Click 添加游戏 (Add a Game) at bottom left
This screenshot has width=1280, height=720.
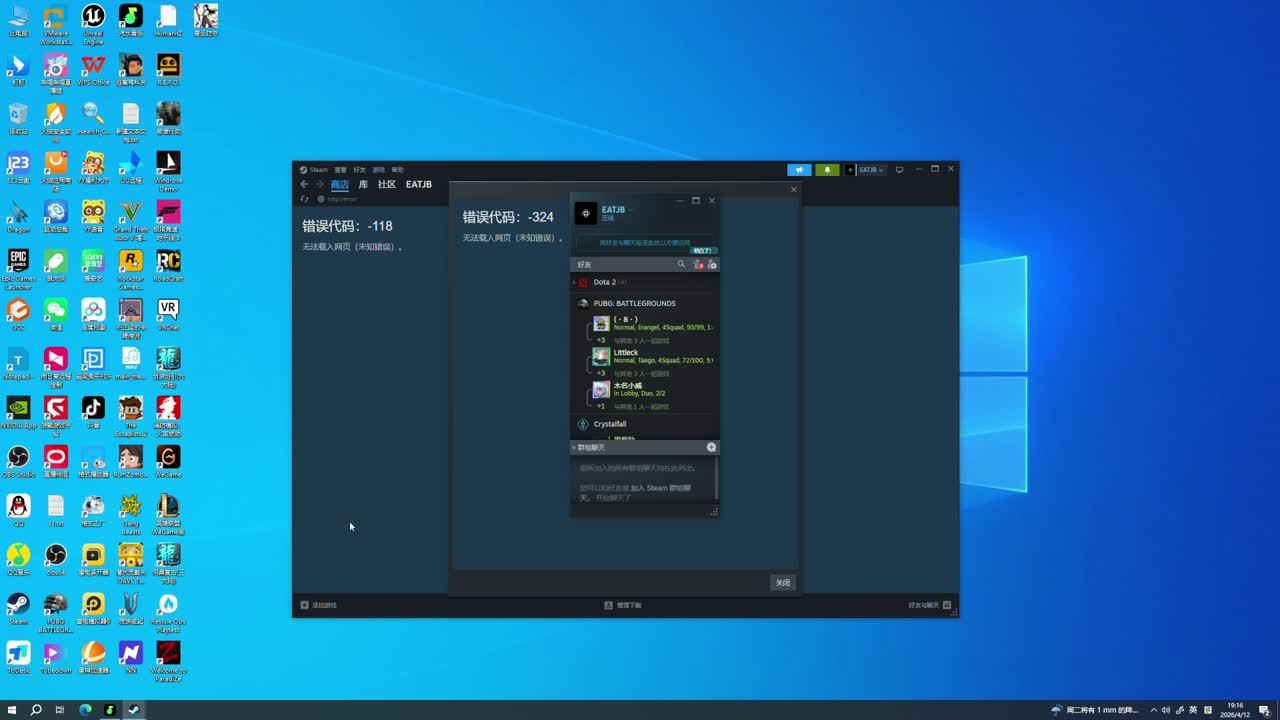(x=319, y=605)
